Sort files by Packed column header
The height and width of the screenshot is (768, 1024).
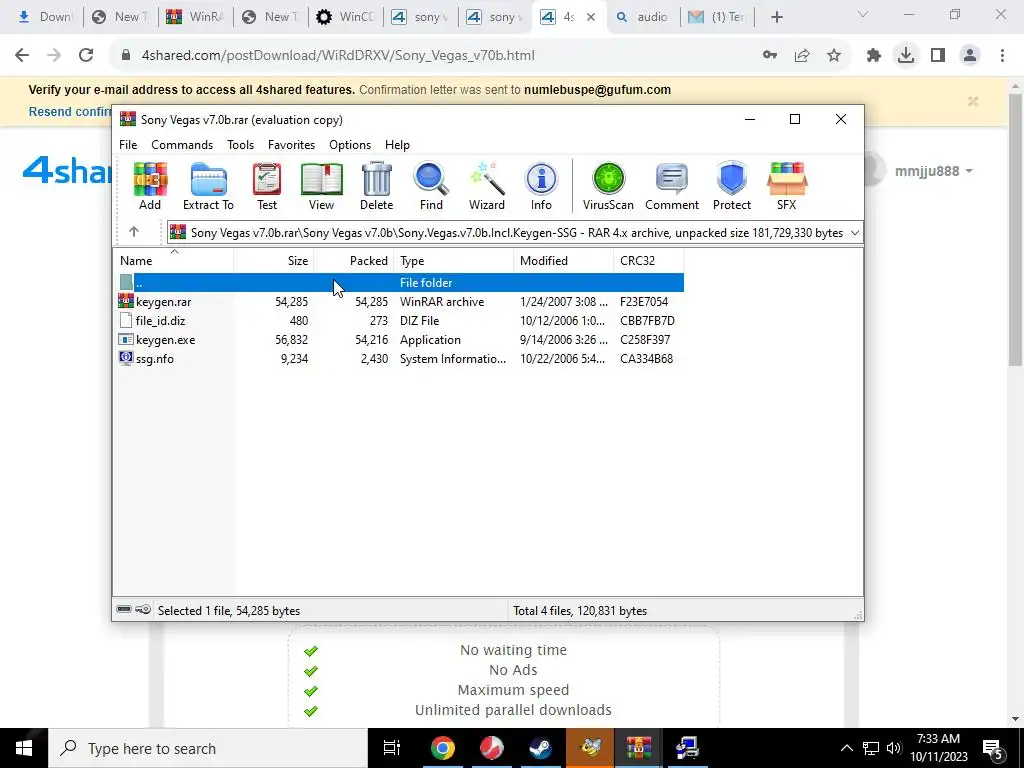pyautogui.click(x=353, y=261)
